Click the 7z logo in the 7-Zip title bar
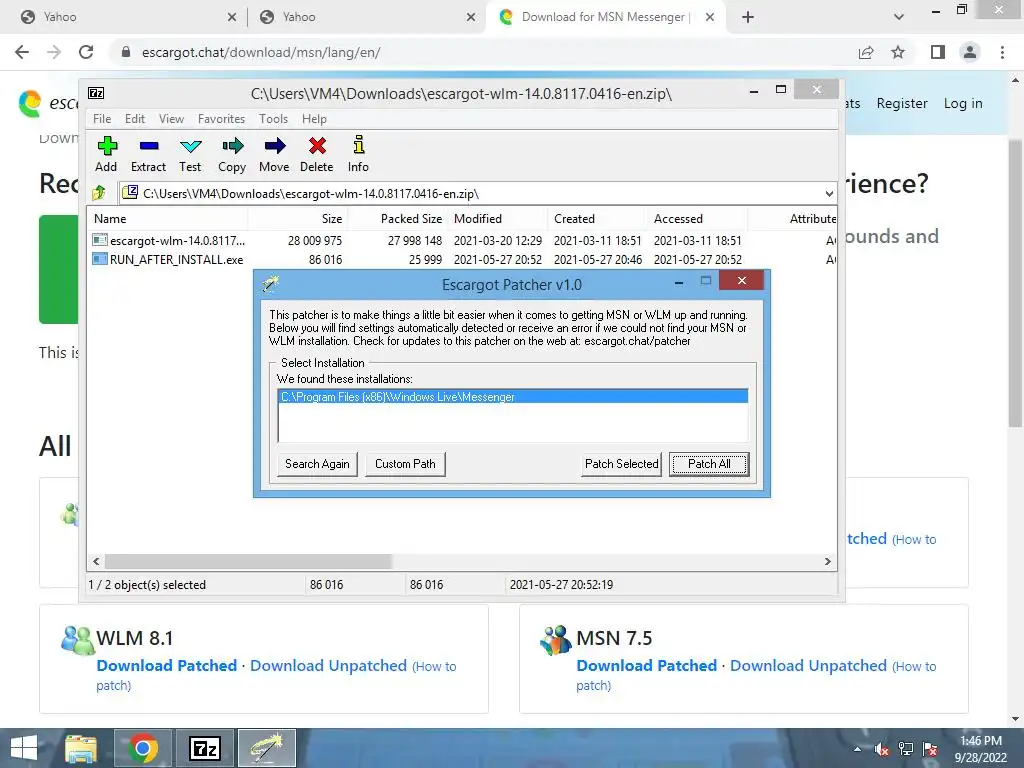1024x768 pixels. click(96, 93)
